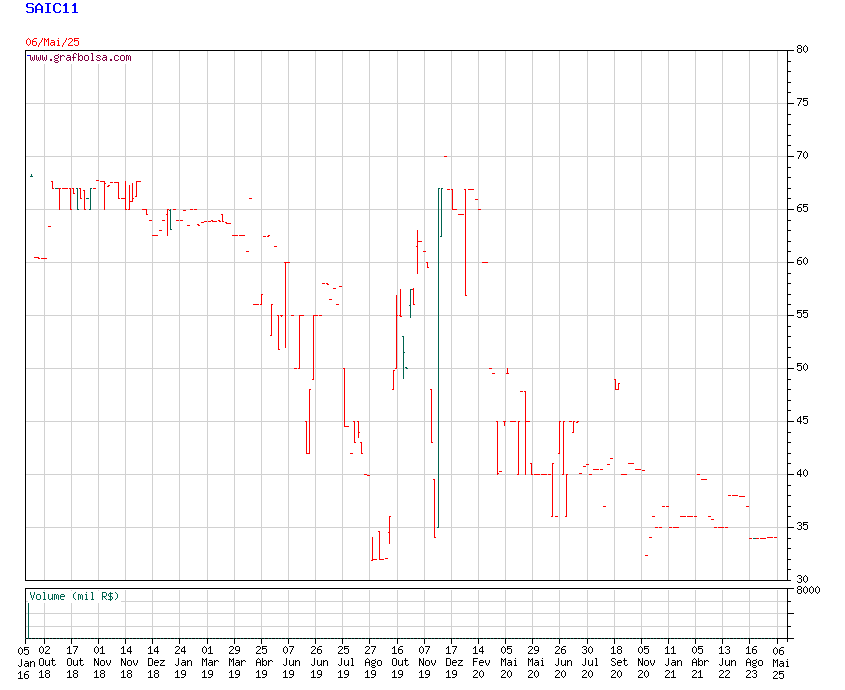
Task: Click the 30 price axis value
Action: point(802,579)
